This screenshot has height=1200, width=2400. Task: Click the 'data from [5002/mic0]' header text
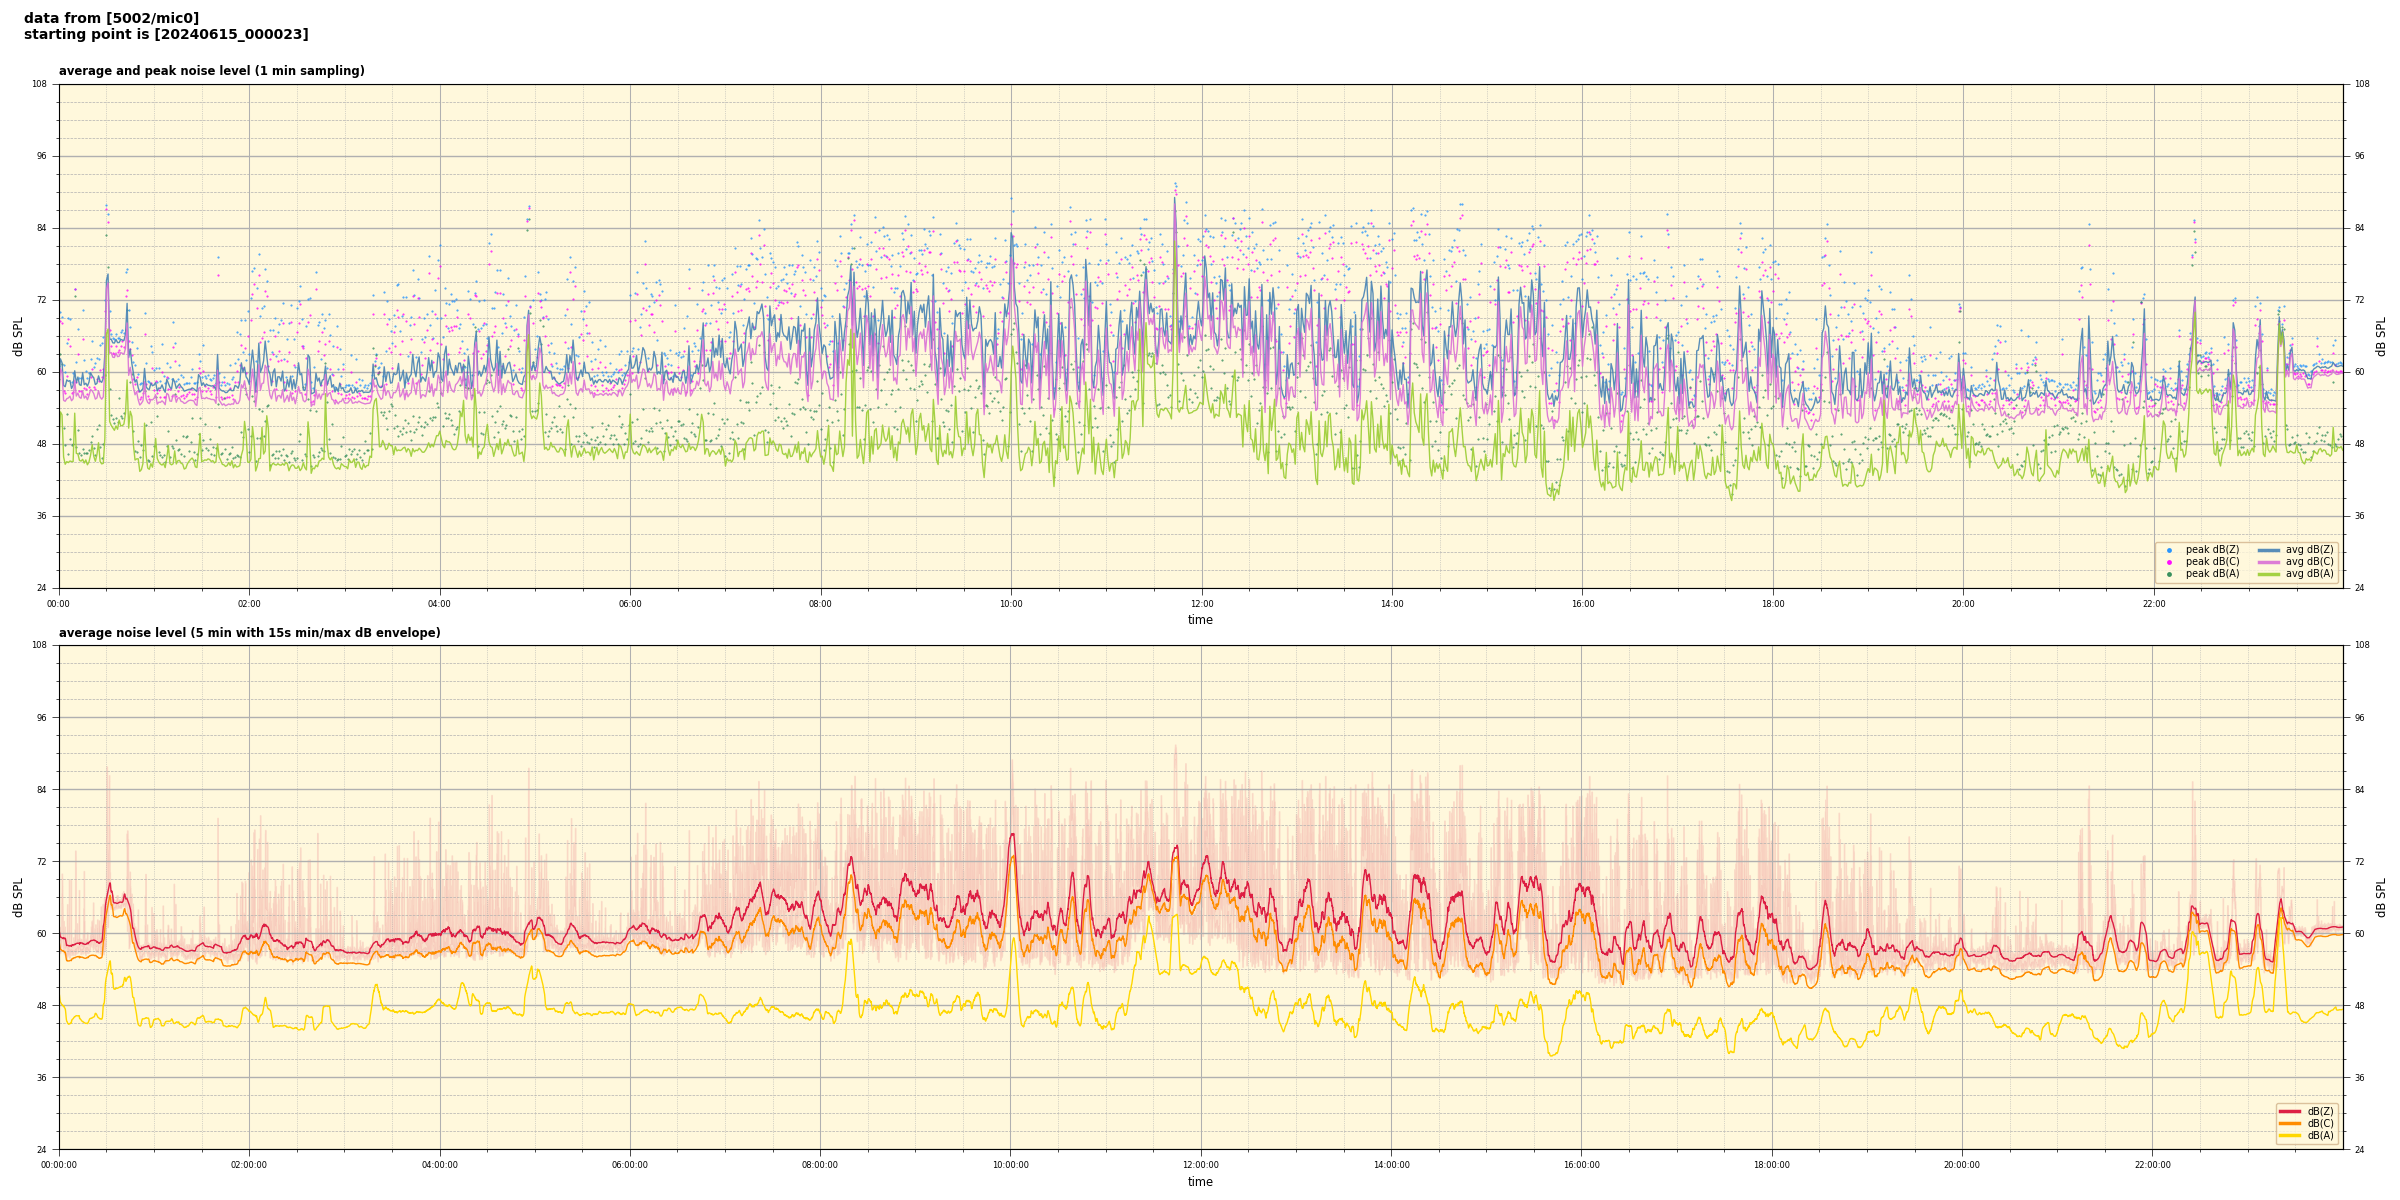pos(111,18)
